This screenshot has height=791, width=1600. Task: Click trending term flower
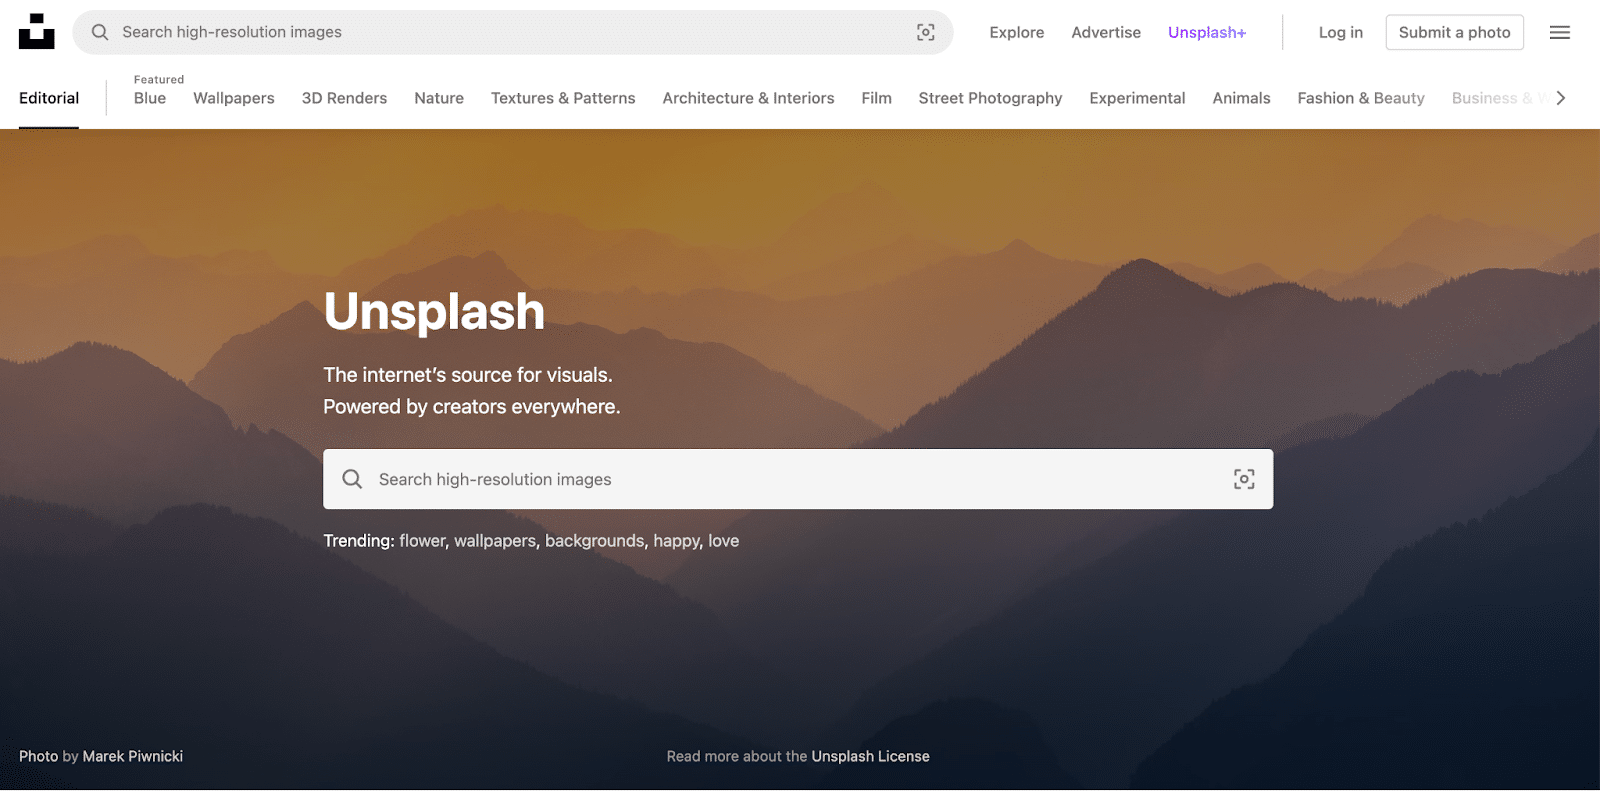click(422, 541)
